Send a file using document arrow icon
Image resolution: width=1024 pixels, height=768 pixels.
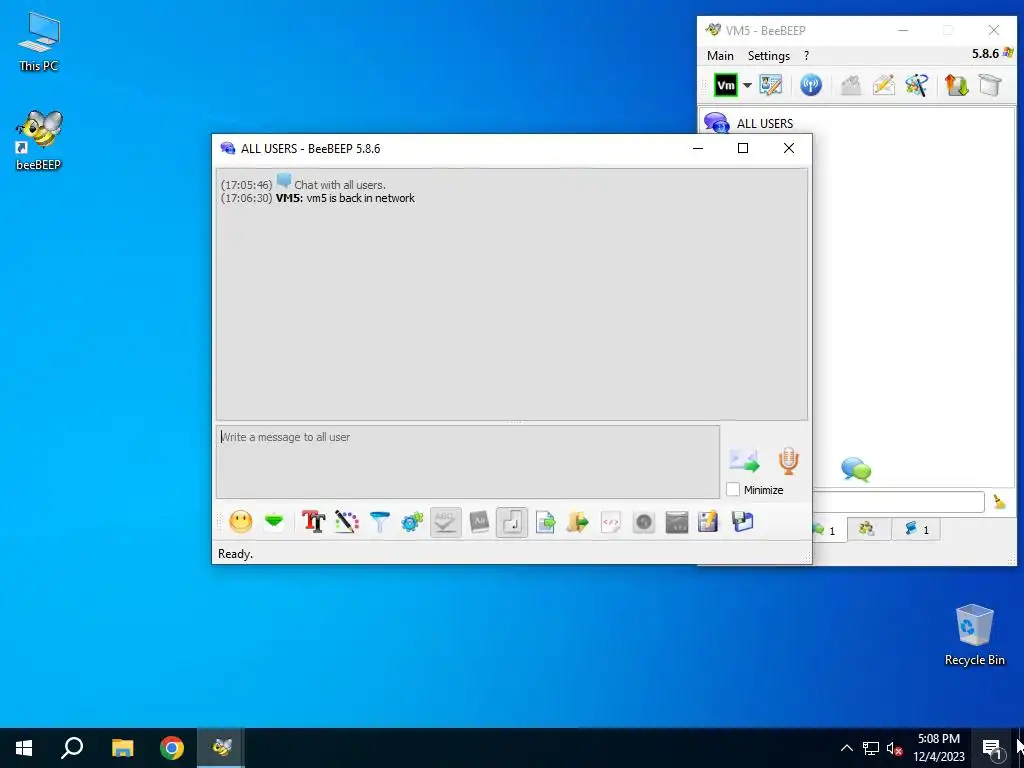[545, 522]
